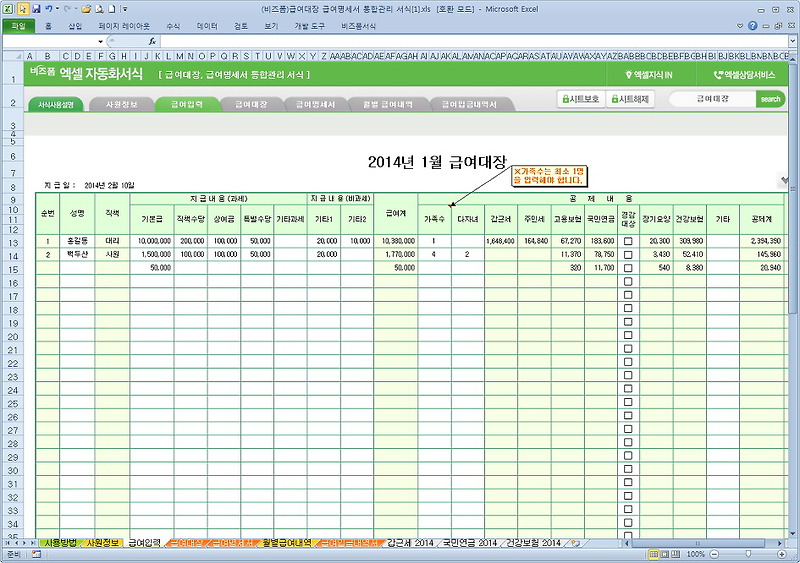Open the Name Box dropdown arrow

click(x=101, y=41)
